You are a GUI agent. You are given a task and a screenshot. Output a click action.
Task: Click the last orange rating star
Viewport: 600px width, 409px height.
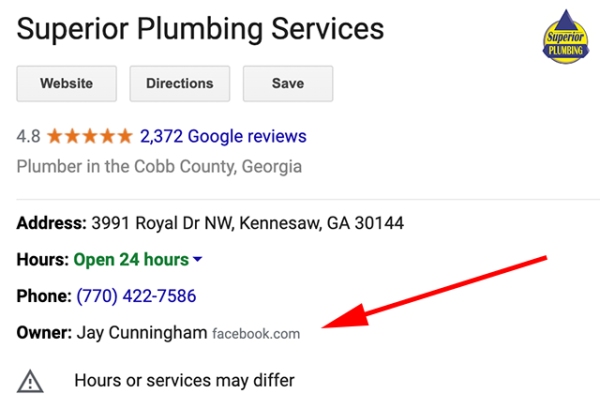pos(125,136)
